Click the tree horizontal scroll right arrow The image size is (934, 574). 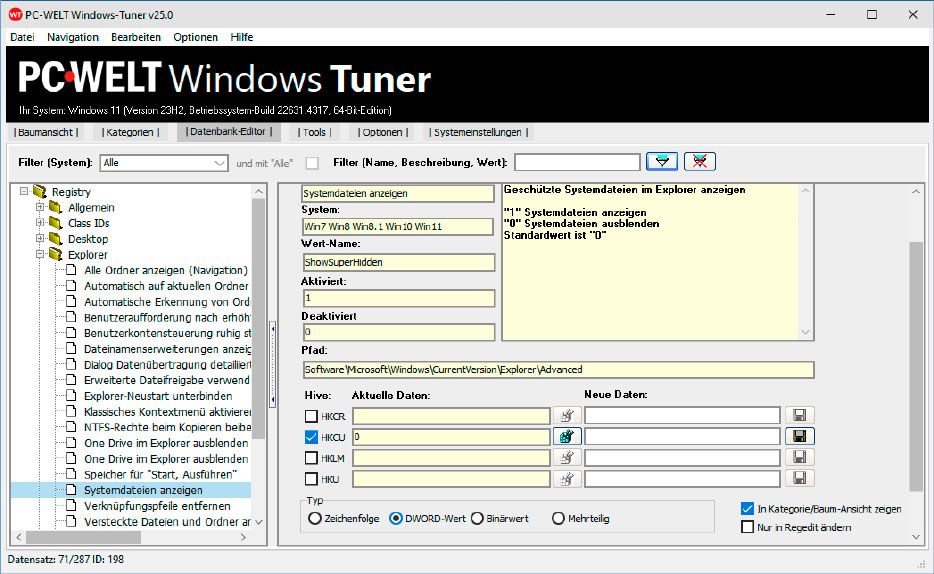(242, 537)
